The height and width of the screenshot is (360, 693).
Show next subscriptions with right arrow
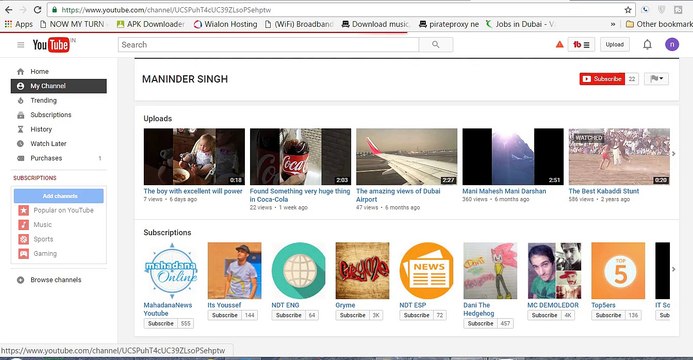pyautogui.click(x=674, y=269)
